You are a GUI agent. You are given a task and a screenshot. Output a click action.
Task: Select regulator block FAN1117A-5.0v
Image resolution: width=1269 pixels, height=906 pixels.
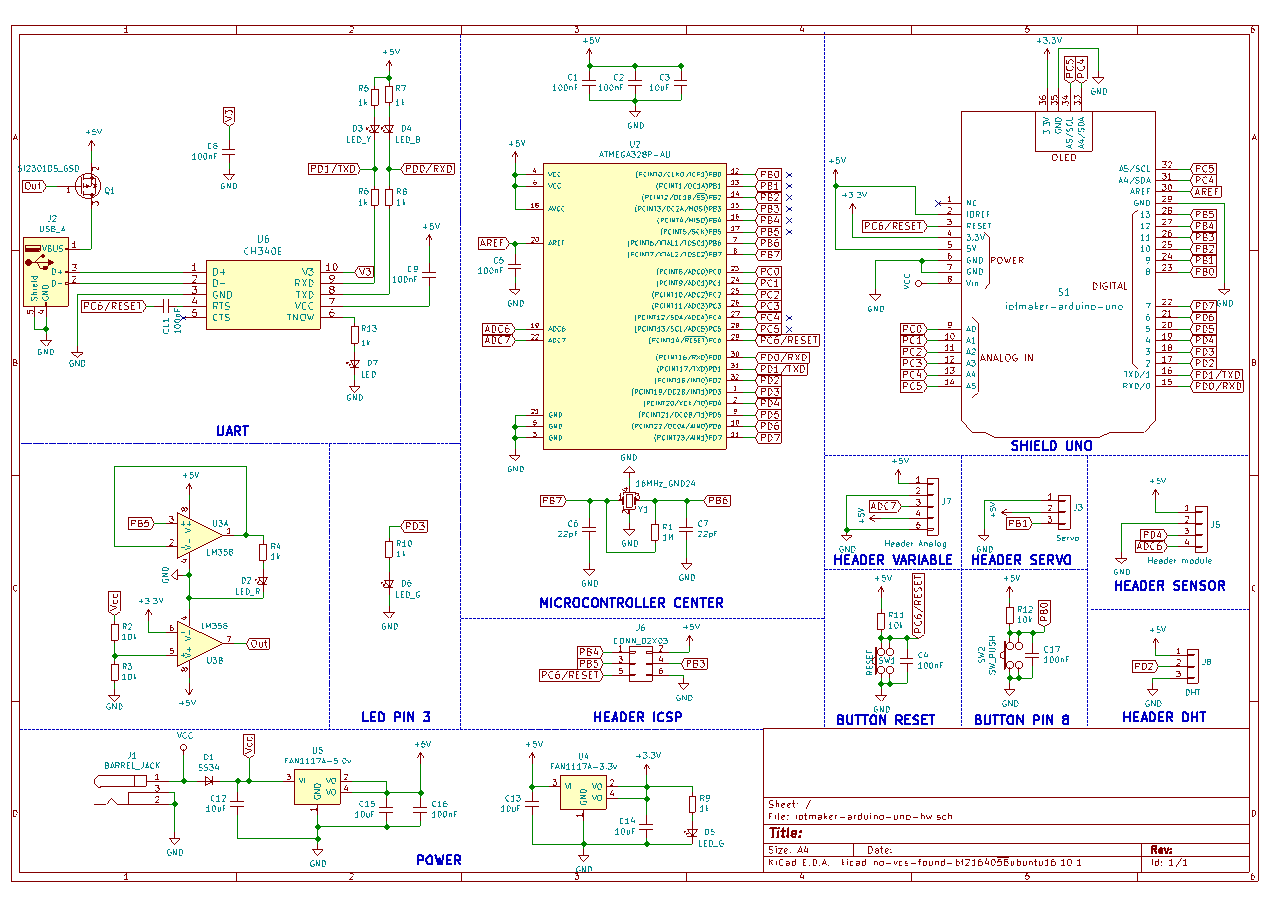click(x=318, y=786)
